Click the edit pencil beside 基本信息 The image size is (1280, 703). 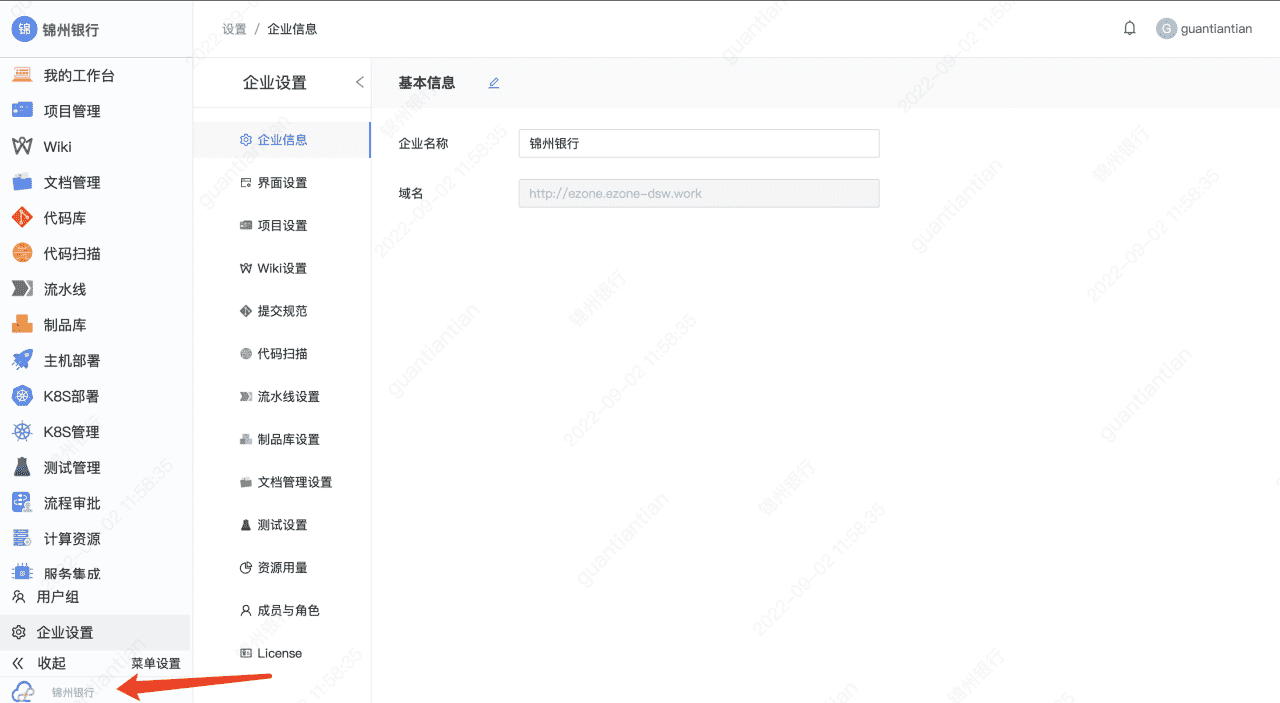coord(493,83)
